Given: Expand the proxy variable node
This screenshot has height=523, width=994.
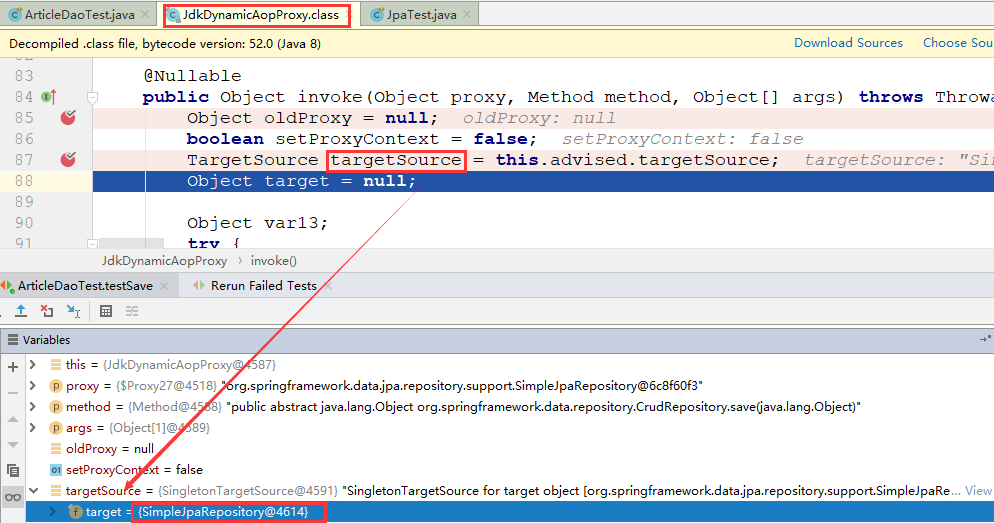Looking at the screenshot, I should tap(33, 385).
